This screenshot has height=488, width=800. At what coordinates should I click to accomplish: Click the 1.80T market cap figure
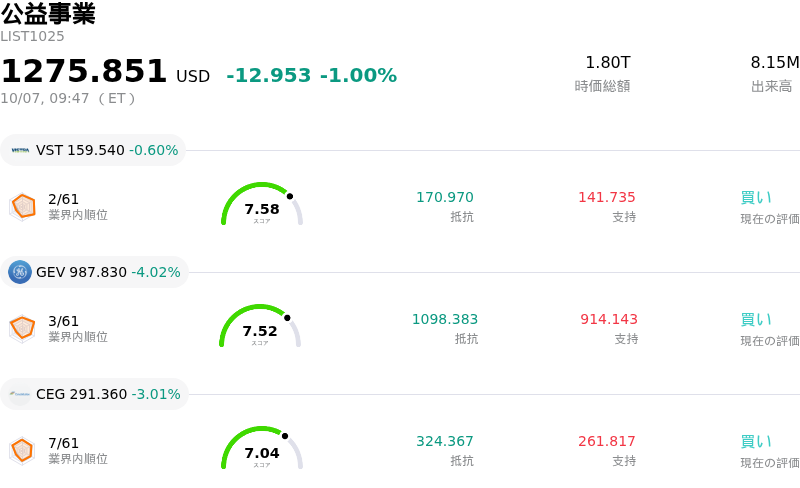(x=608, y=62)
